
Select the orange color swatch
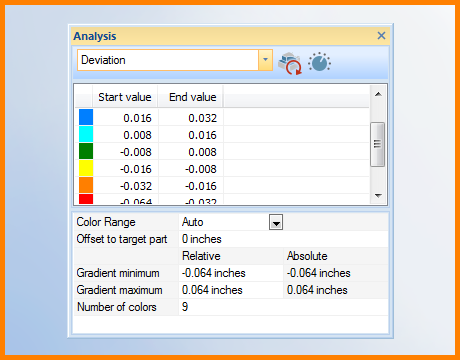(86, 185)
